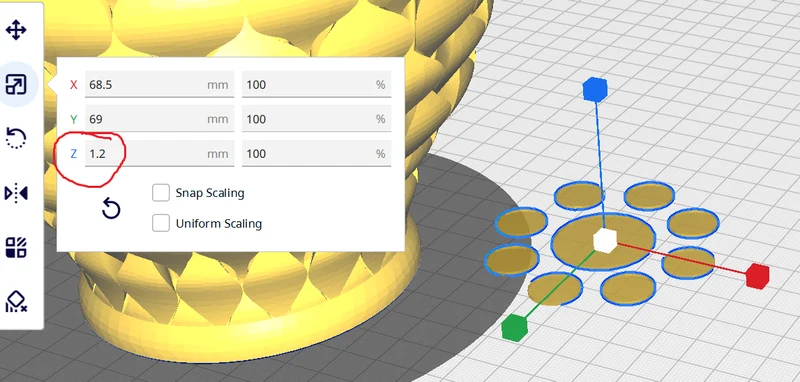Select the Rotate tool icon
Image resolution: width=800 pixels, height=382 pixels.
pos(16,138)
